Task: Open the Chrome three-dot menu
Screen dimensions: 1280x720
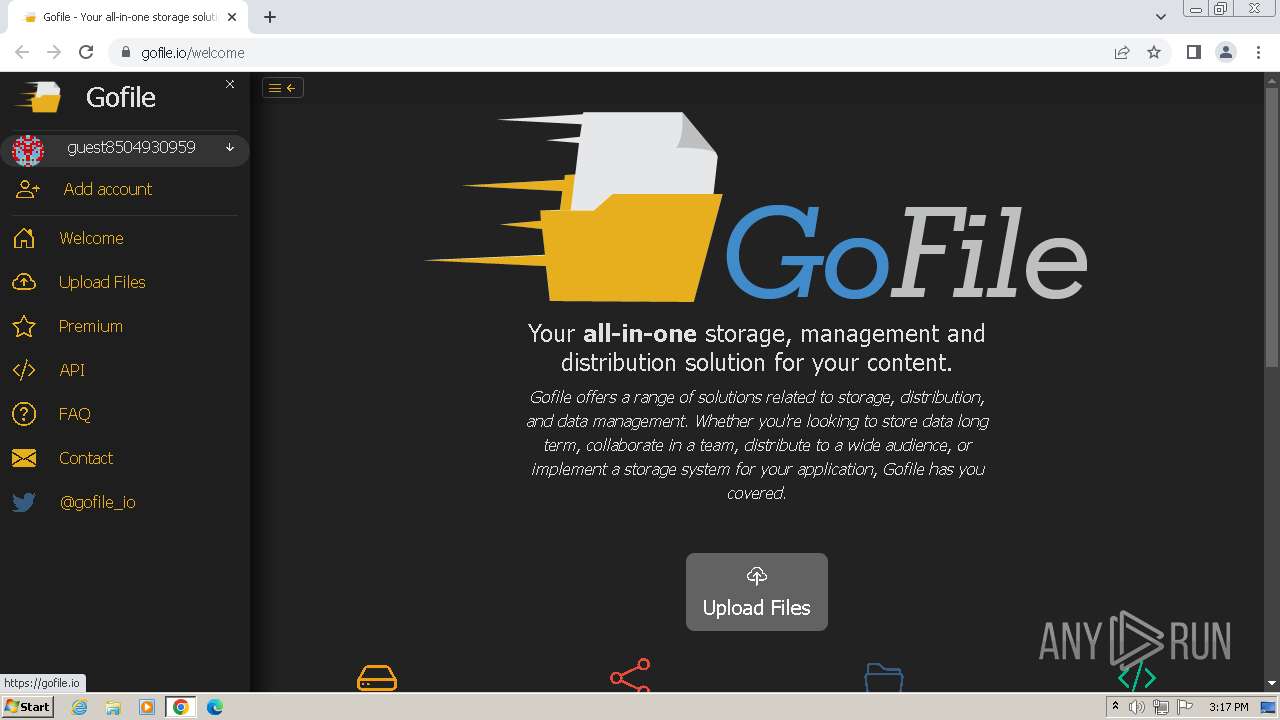Action: (1257, 52)
